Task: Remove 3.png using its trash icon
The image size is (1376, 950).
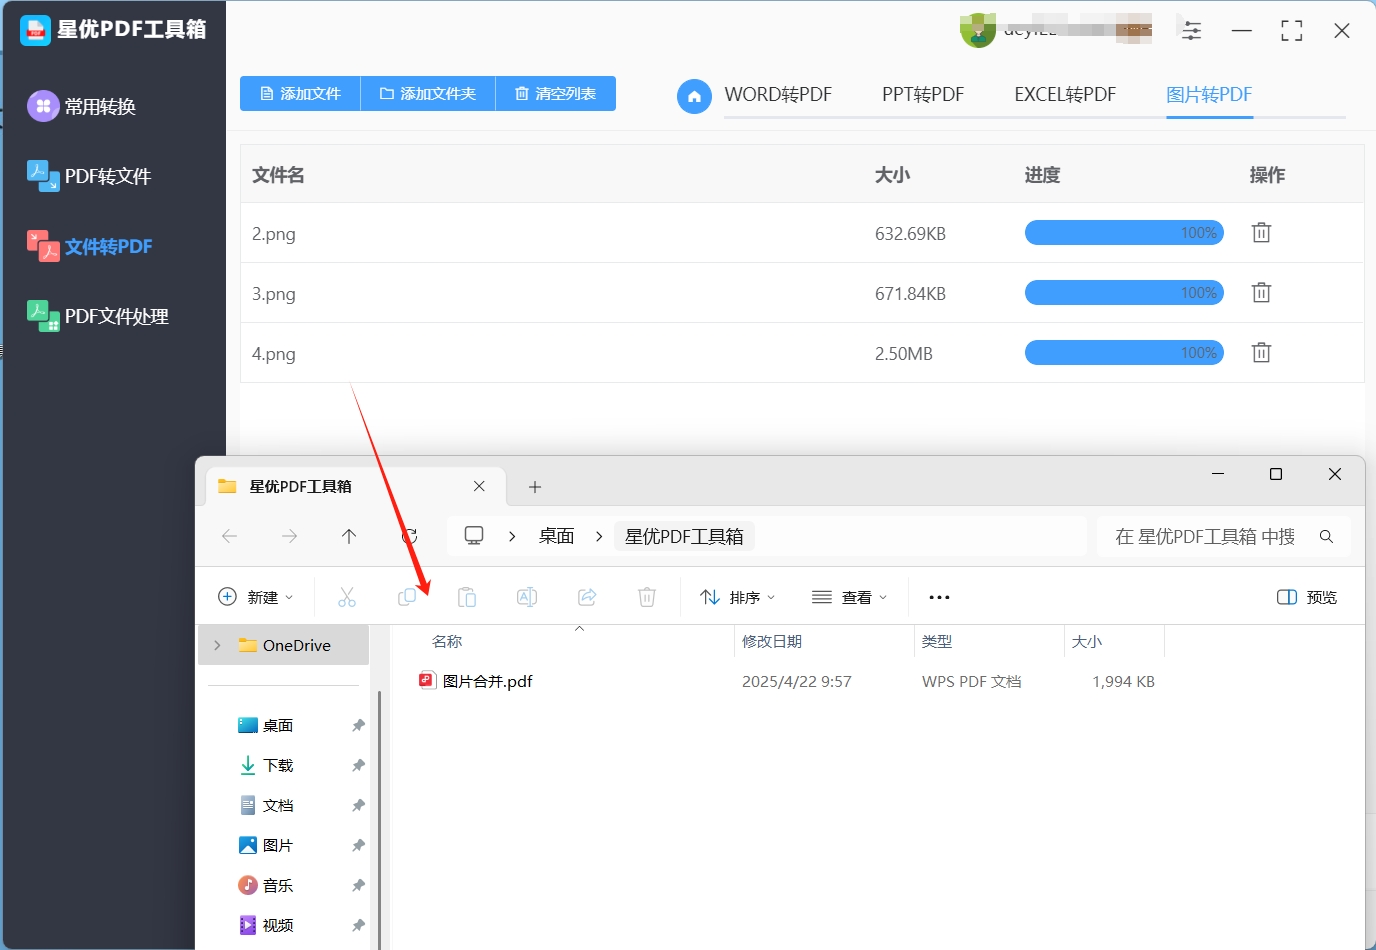Action: (1261, 293)
